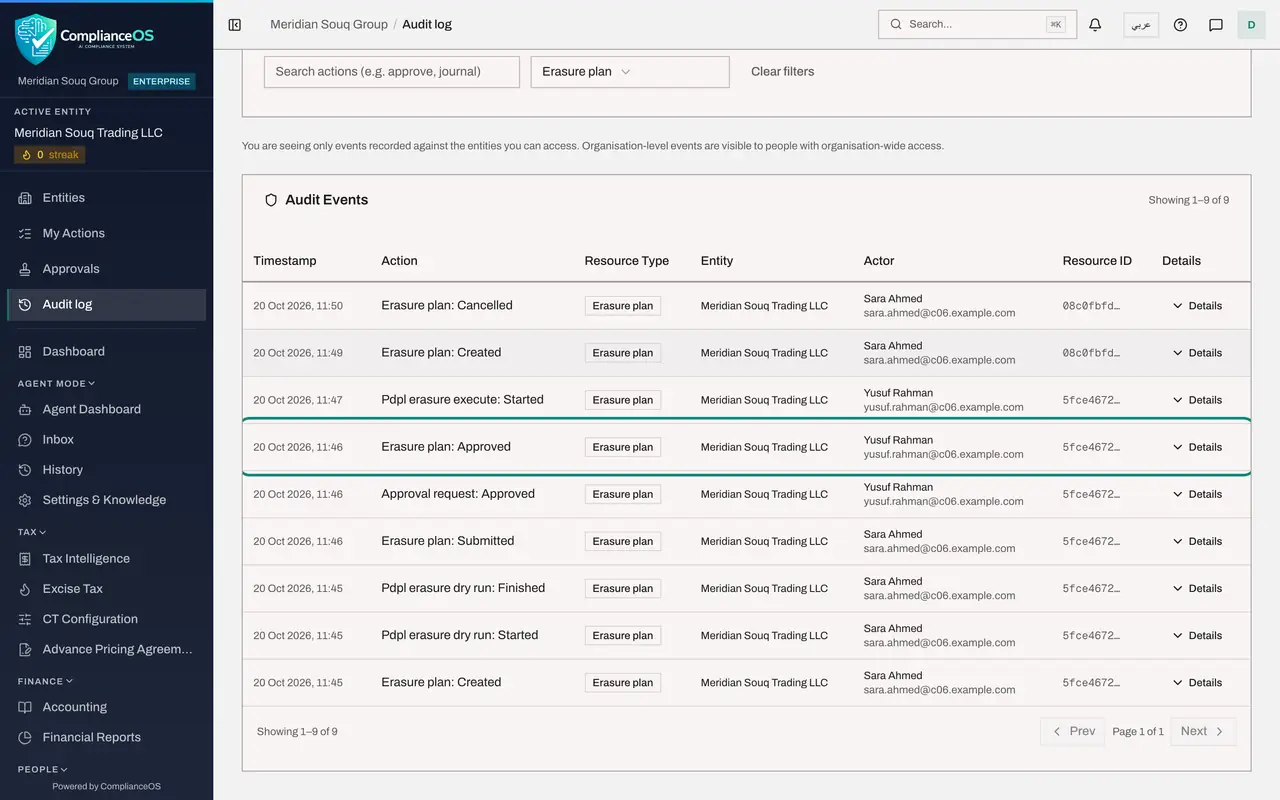Click the Entities building icon

25,198
